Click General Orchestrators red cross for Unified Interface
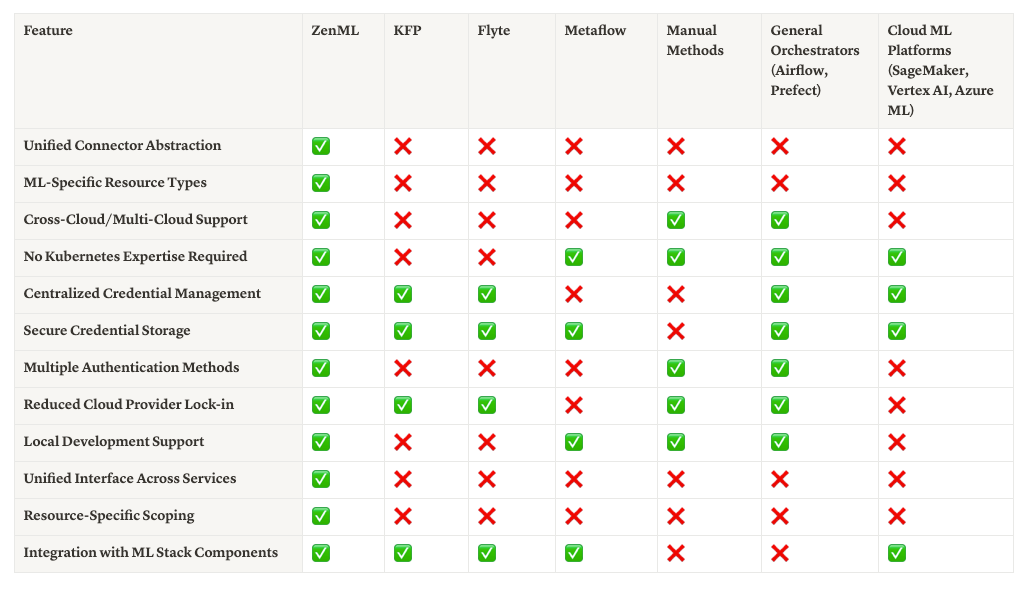 [780, 479]
